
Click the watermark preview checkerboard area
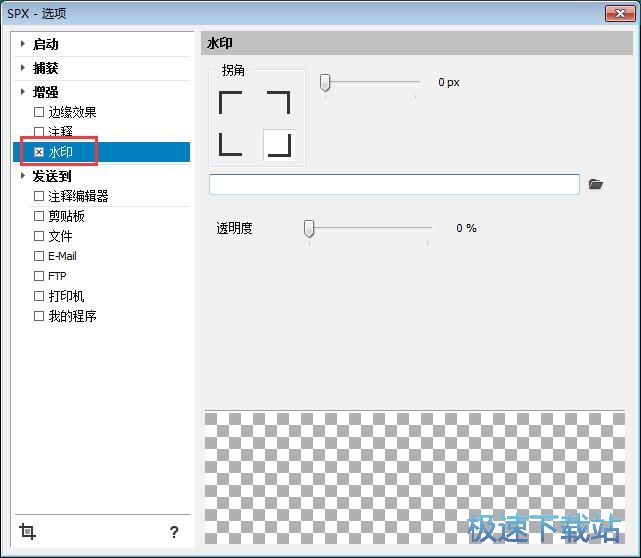(415, 478)
